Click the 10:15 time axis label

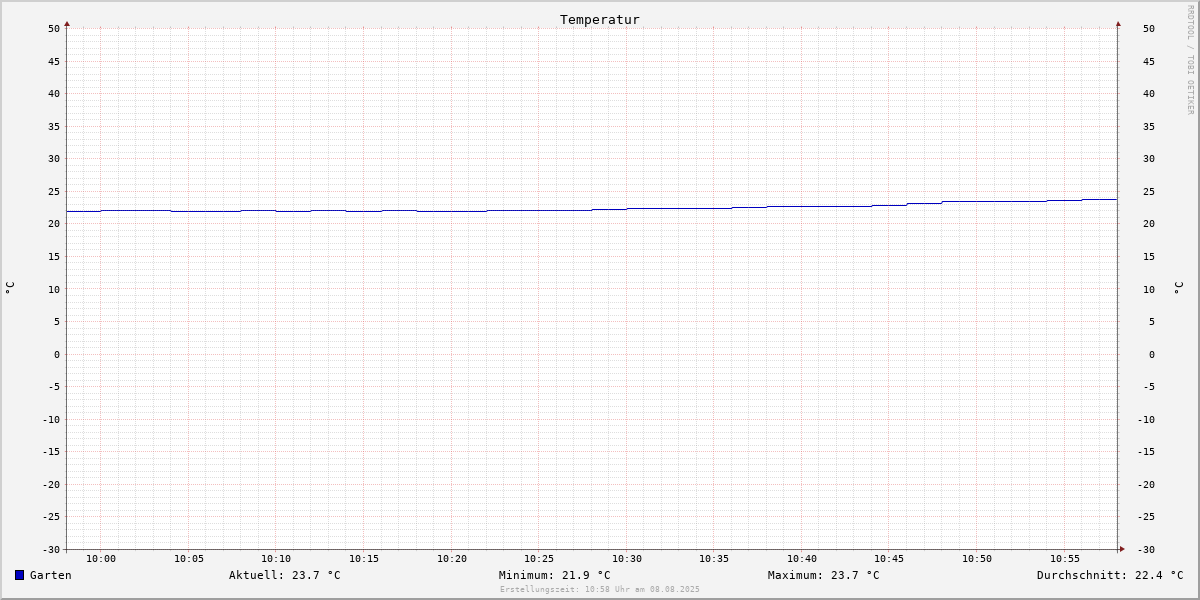pos(364,559)
